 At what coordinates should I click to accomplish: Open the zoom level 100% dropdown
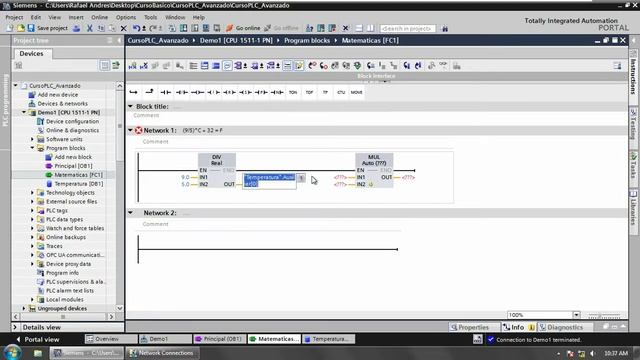coord(576,315)
